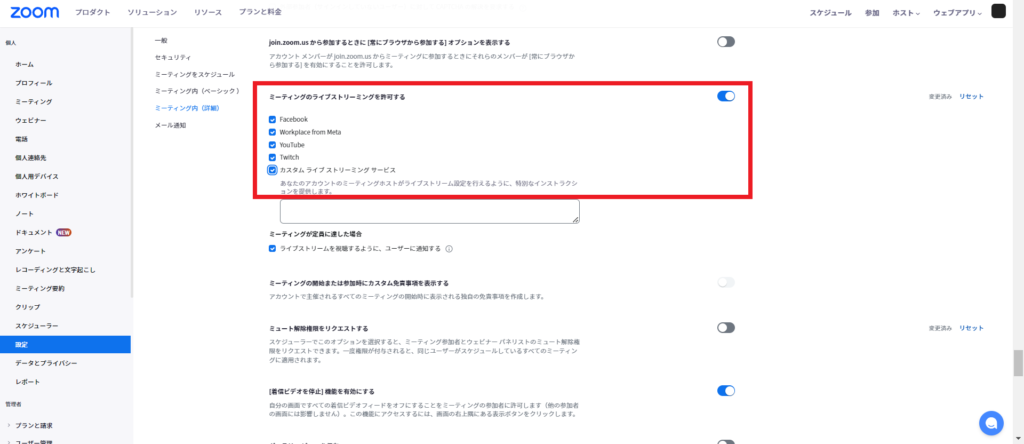1024x444 pixels.
Task: Uncheck the Facebook checkbox
Action: point(272,119)
